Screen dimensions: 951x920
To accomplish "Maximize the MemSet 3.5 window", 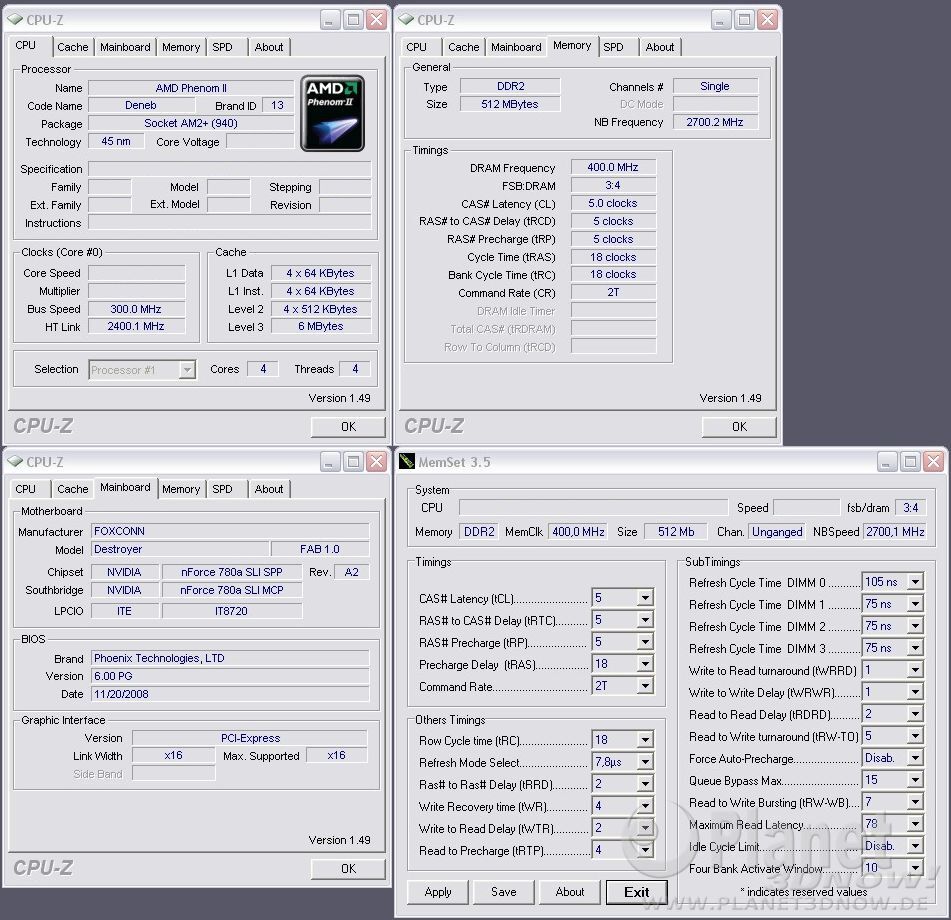I will click(x=910, y=462).
